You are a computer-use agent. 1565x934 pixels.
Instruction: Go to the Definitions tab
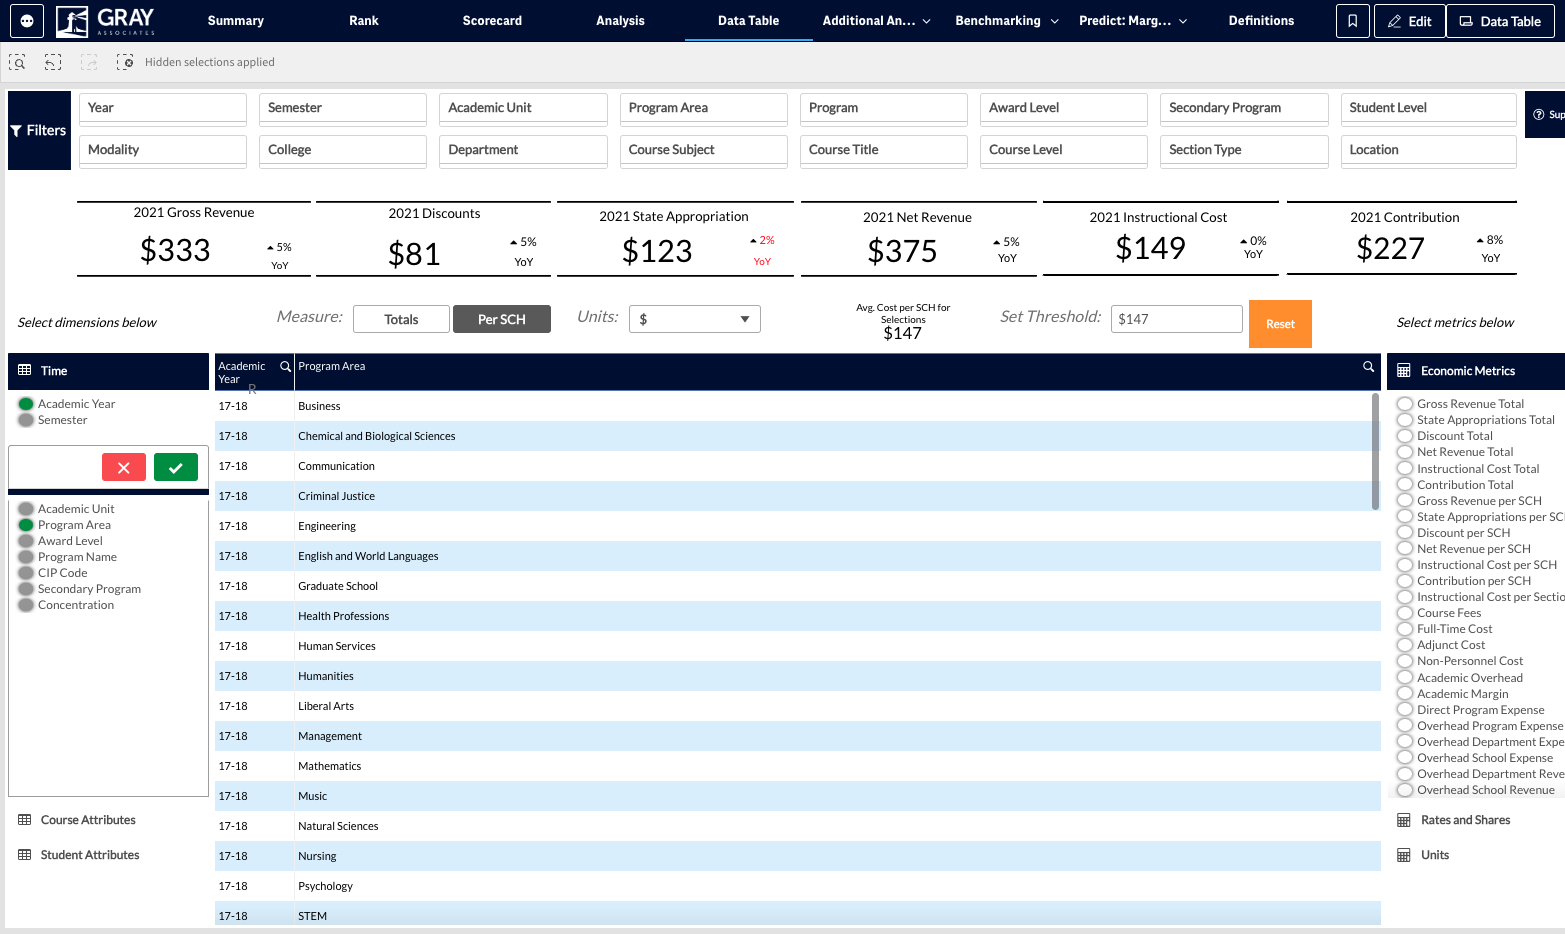click(1261, 20)
